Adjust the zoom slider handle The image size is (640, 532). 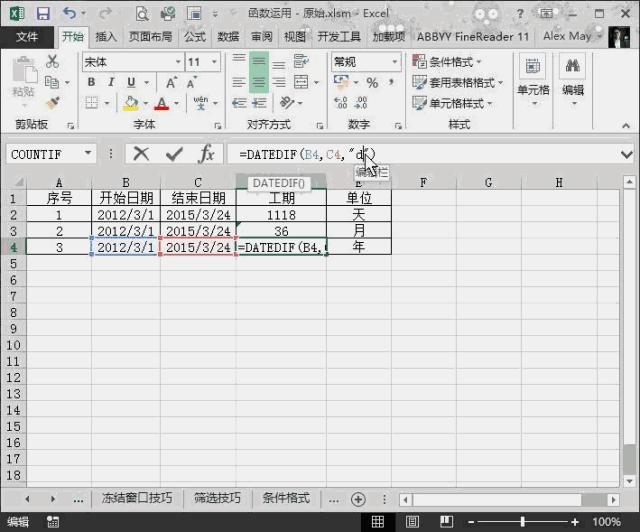pyautogui.click(x=522, y=521)
